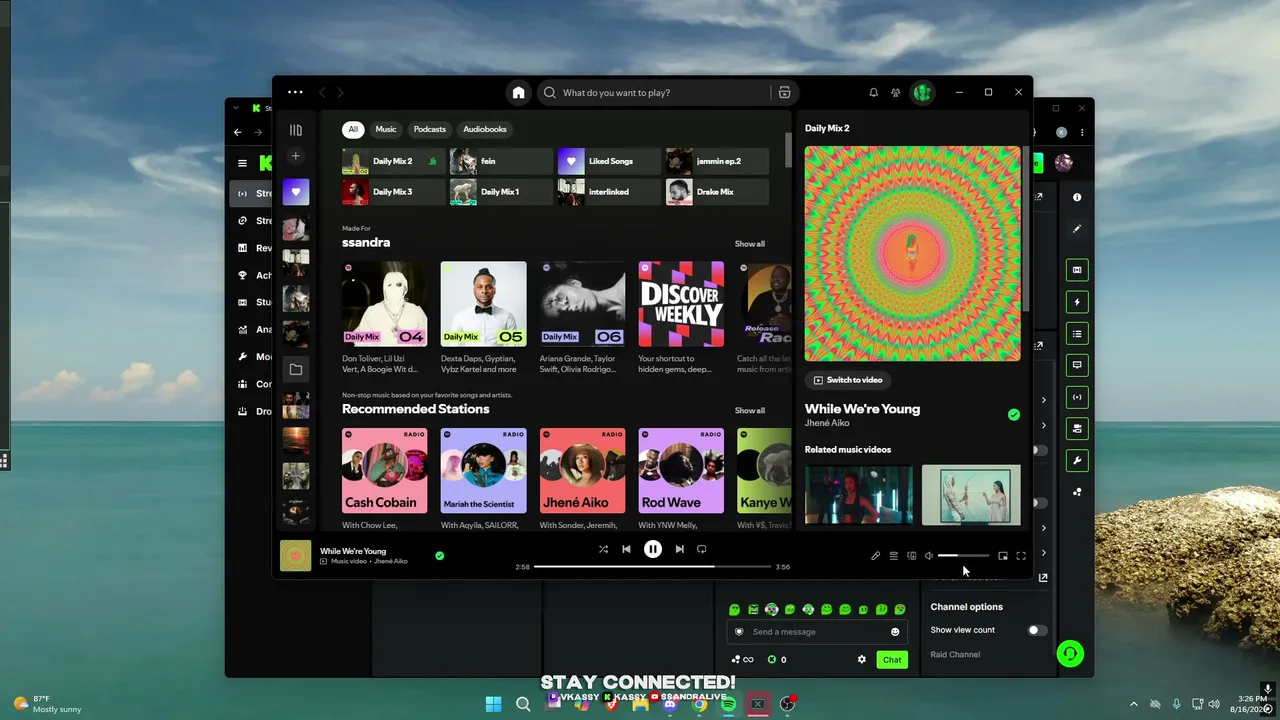Select the Audiobooks filter chip
This screenshot has height=720, width=1280.
point(485,129)
